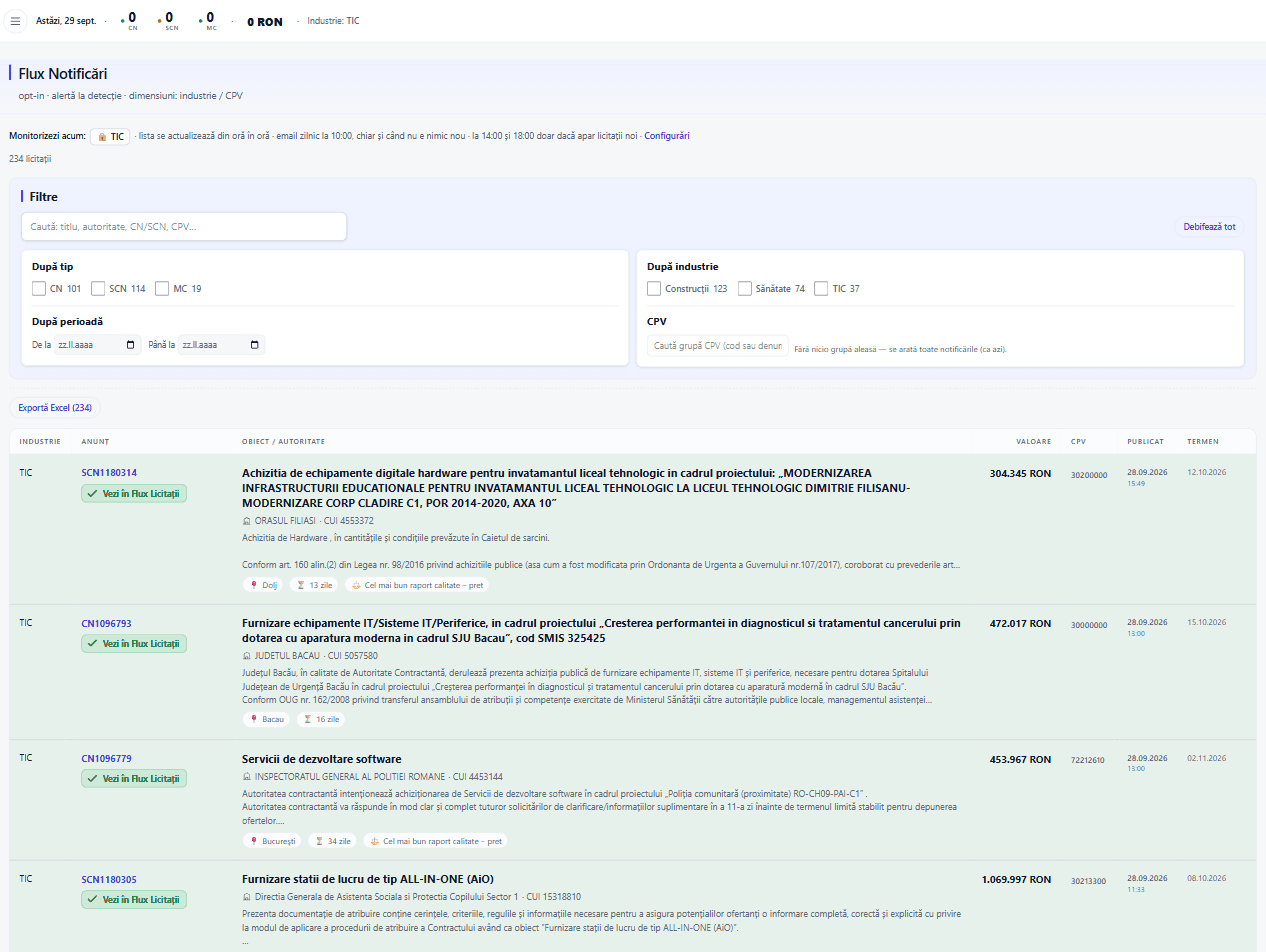Check the MC type filter checkbox

(x=162, y=289)
